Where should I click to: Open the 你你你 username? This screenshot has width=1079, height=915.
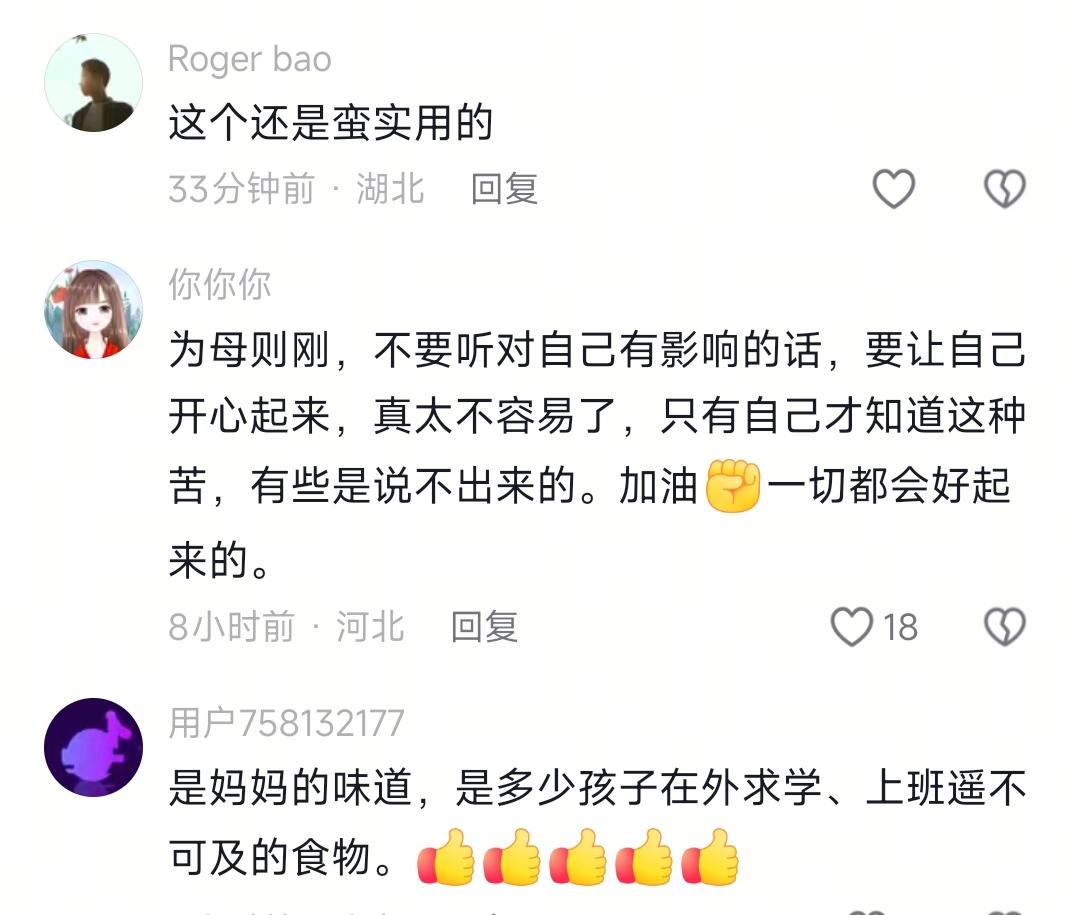point(220,284)
